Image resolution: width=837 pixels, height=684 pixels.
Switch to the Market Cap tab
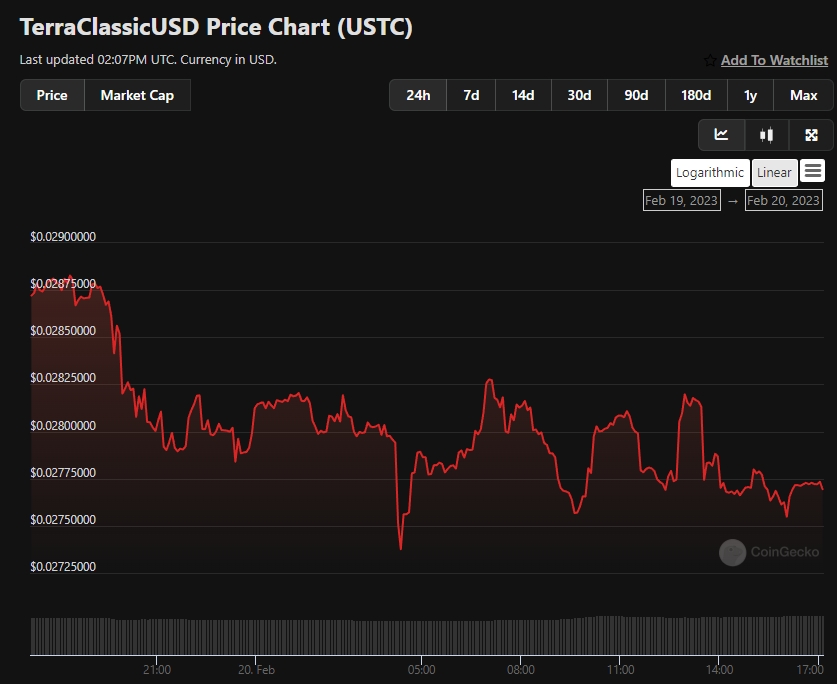[137, 95]
